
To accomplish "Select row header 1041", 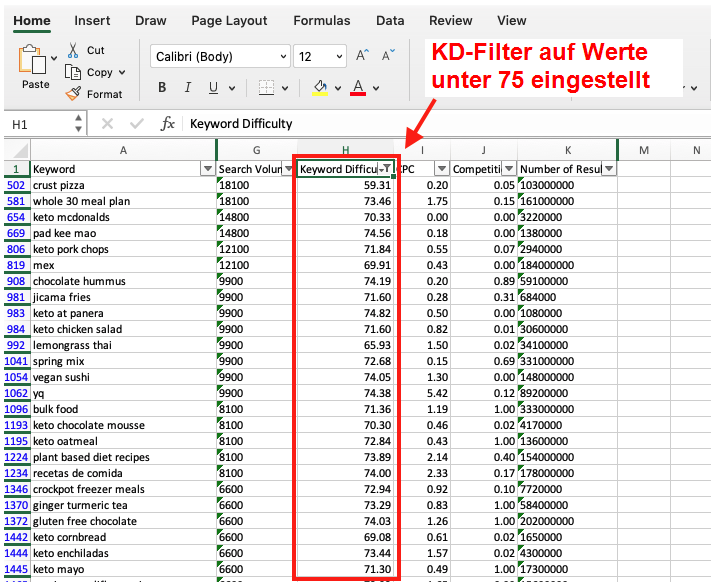I will 16,361.
